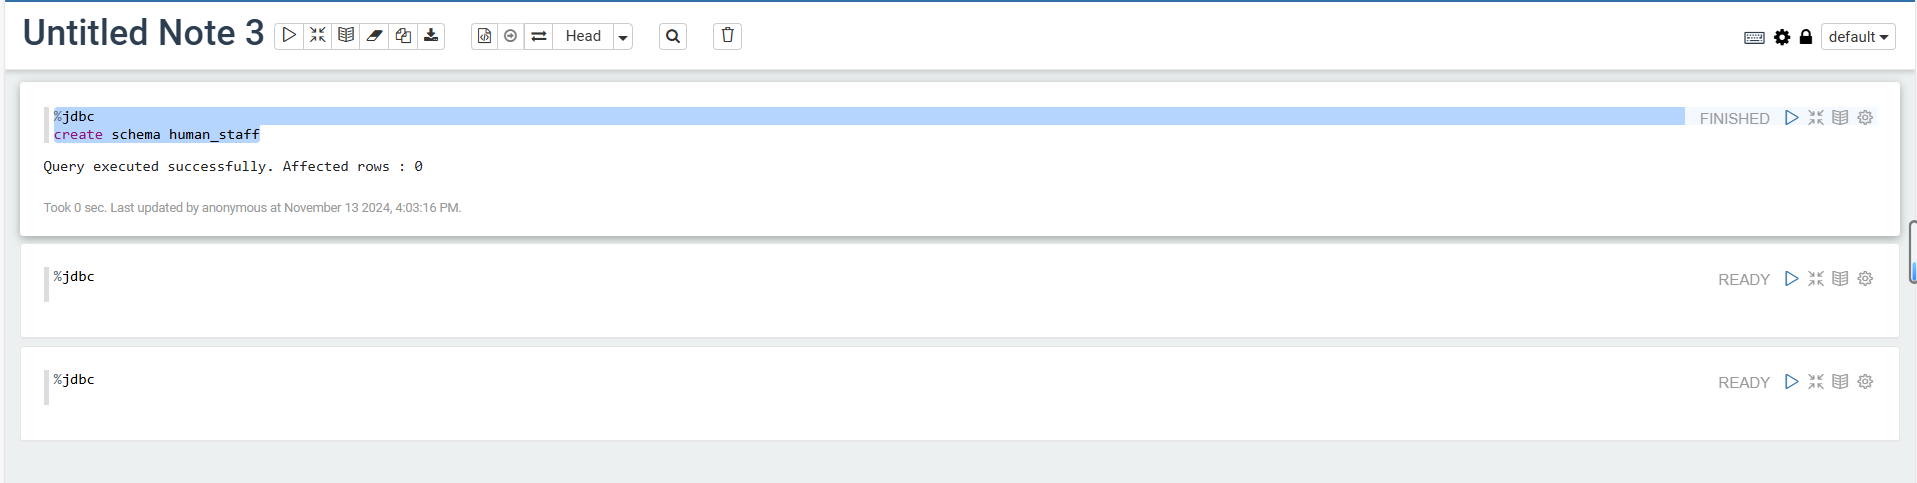Toggle editor visibility on create schema paragraph
Image resolution: width=1917 pixels, height=483 pixels.
coord(1816,118)
